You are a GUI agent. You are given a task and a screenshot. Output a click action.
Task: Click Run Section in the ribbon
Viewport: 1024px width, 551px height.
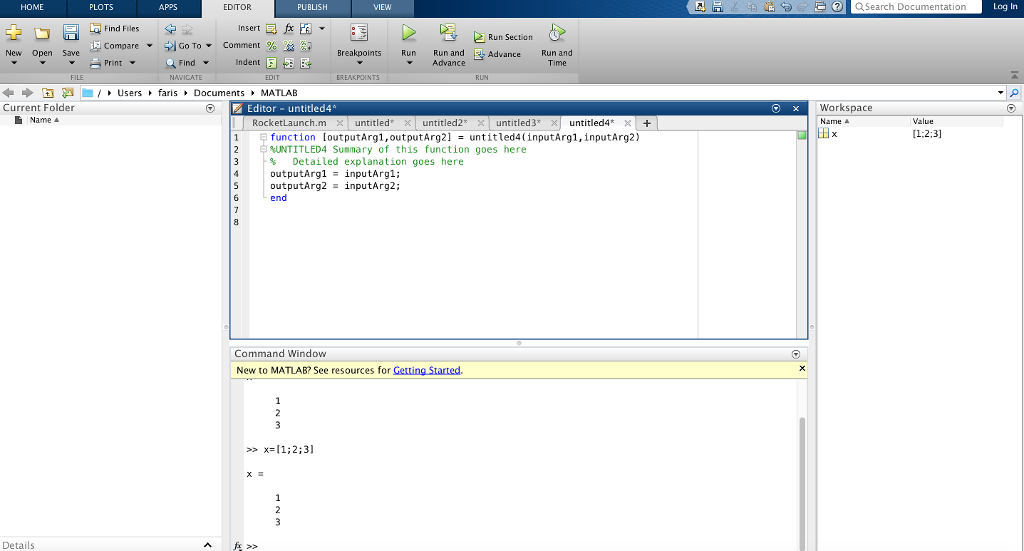click(503, 37)
